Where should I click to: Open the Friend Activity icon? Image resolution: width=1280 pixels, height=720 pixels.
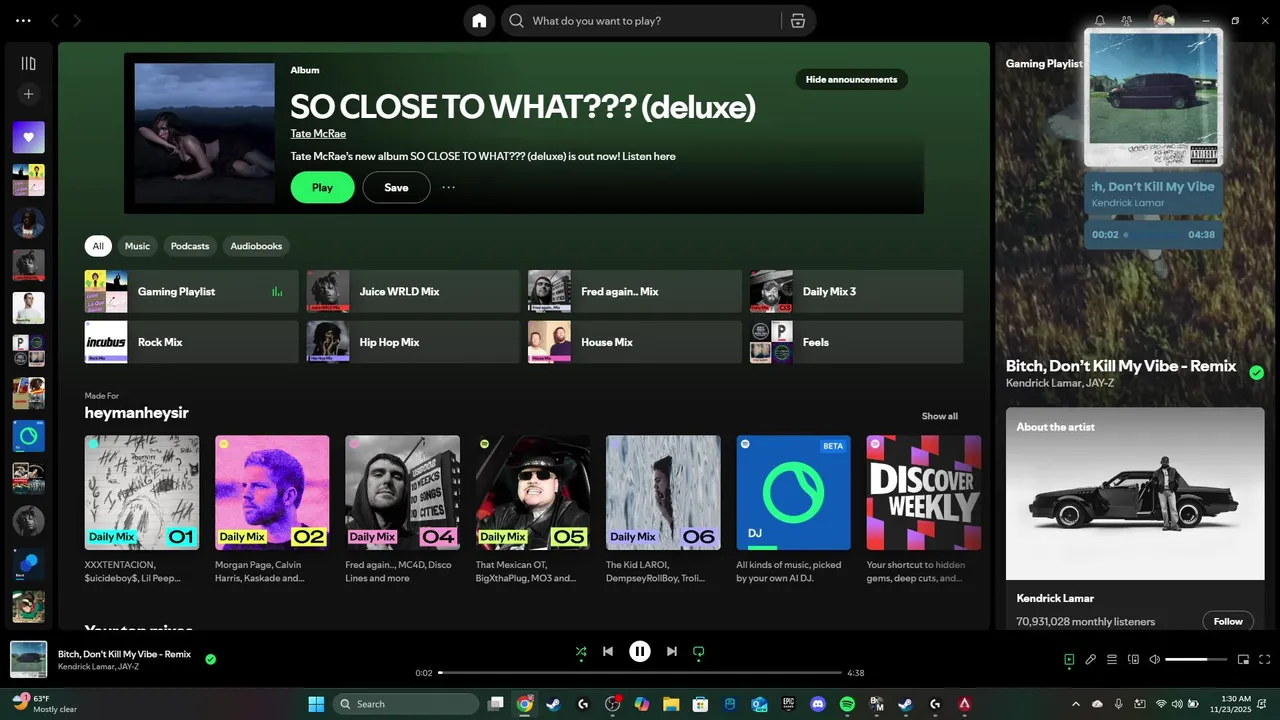1127,20
